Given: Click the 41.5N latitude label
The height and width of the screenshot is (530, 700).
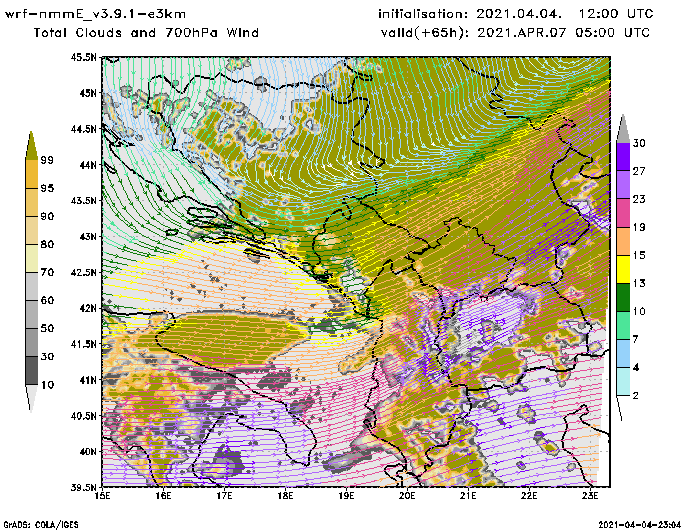Looking at the screenshot, I should pos(83,344).
